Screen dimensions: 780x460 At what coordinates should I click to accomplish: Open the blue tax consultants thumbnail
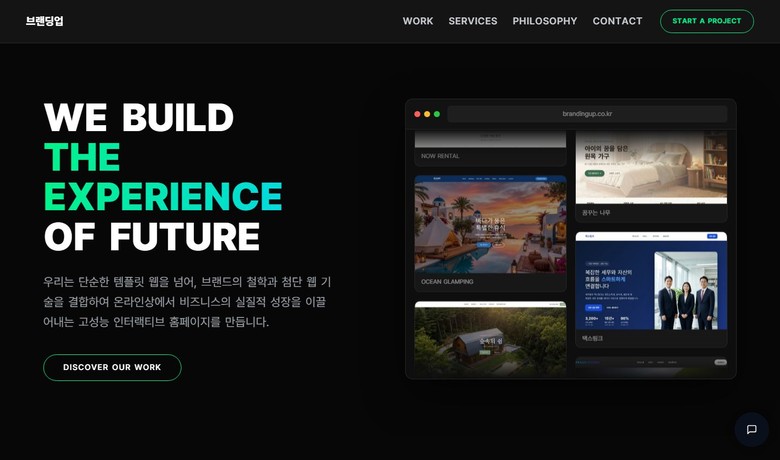(651, 281)
